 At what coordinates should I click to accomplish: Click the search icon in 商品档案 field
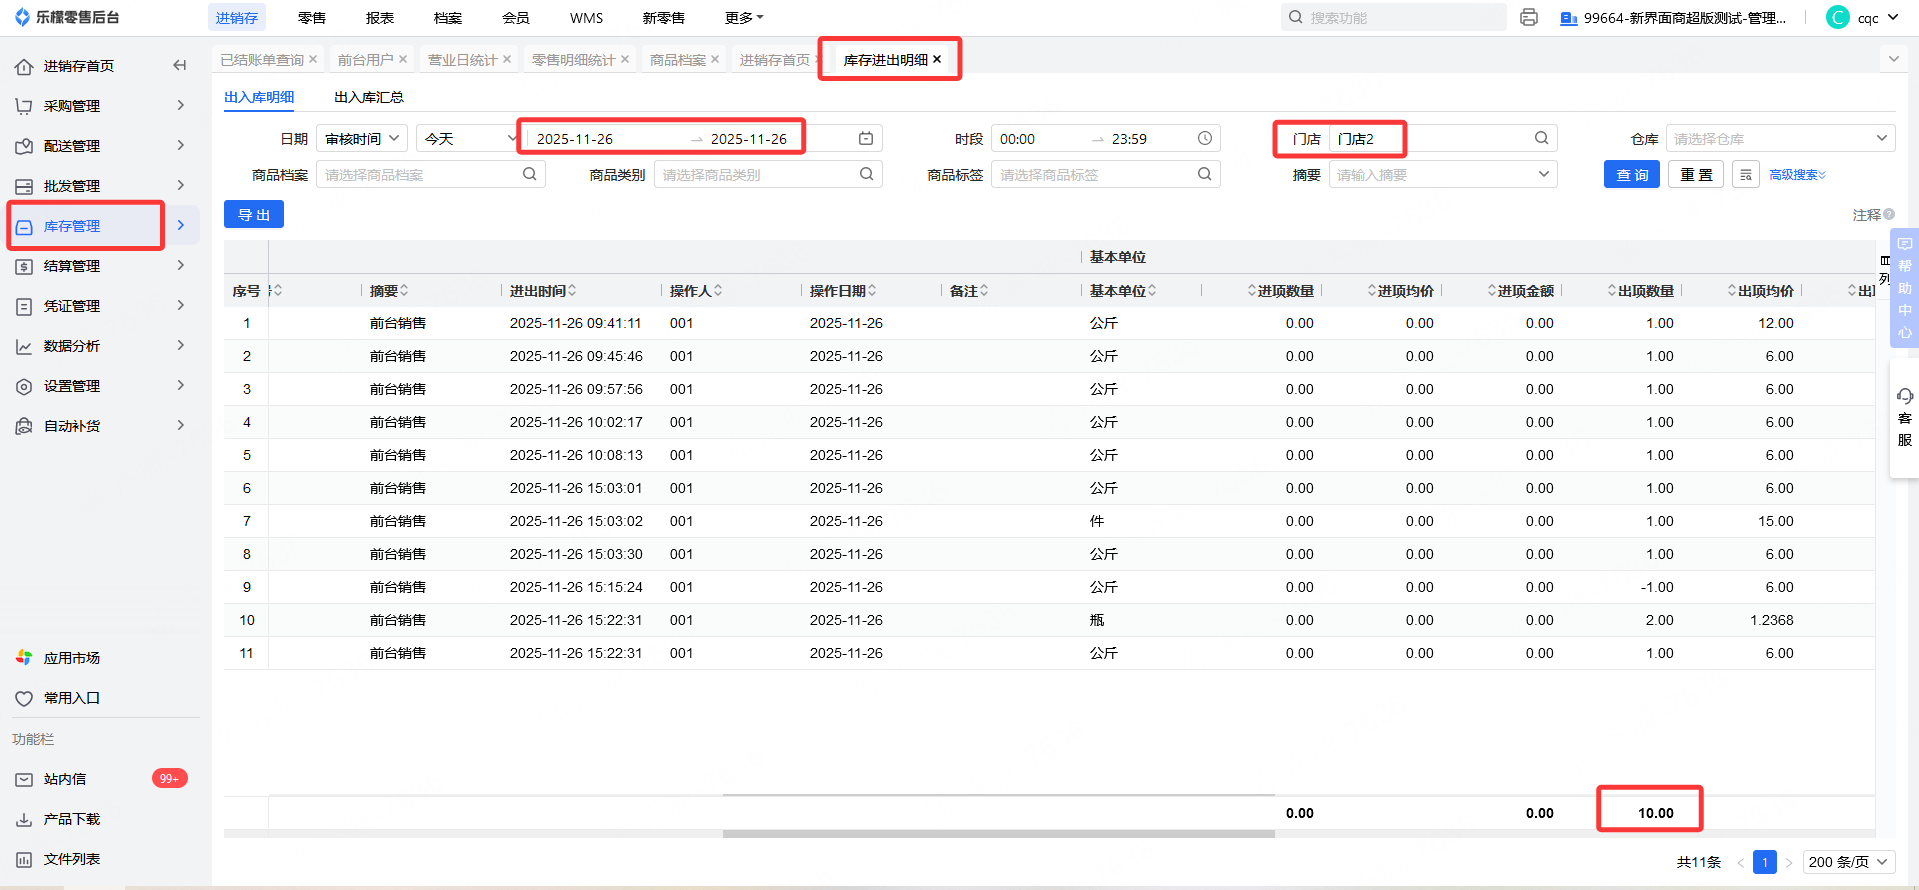pyautogui.click(x=529, y=175)
